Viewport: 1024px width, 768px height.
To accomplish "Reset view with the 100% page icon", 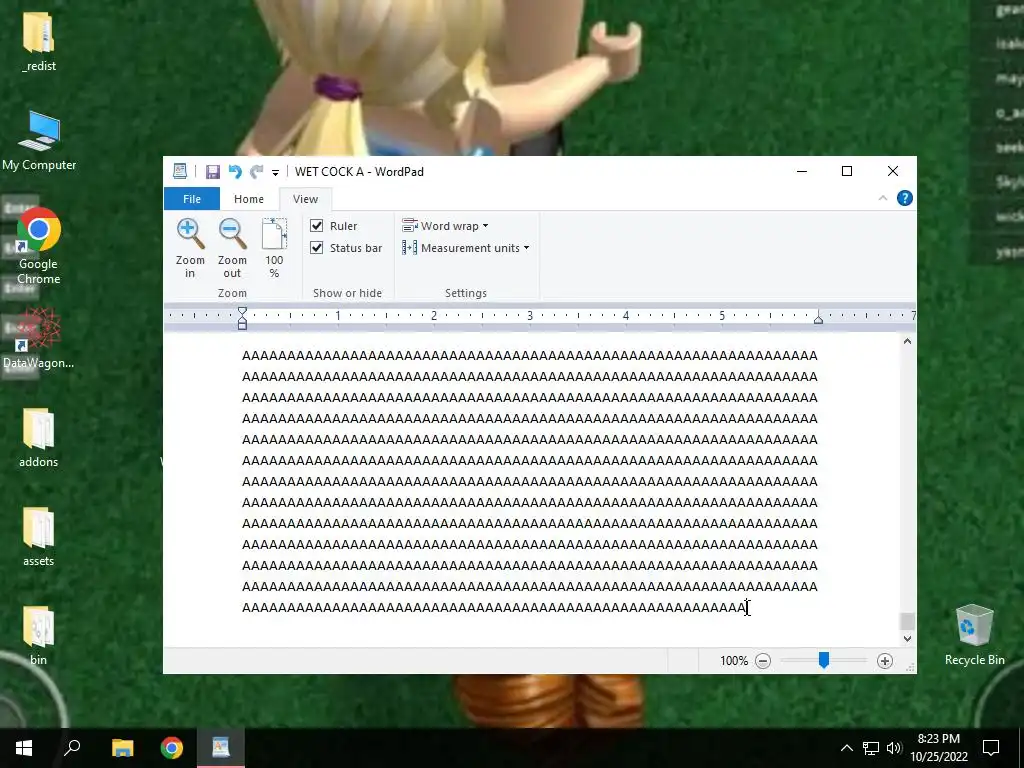I will point(274,248).
